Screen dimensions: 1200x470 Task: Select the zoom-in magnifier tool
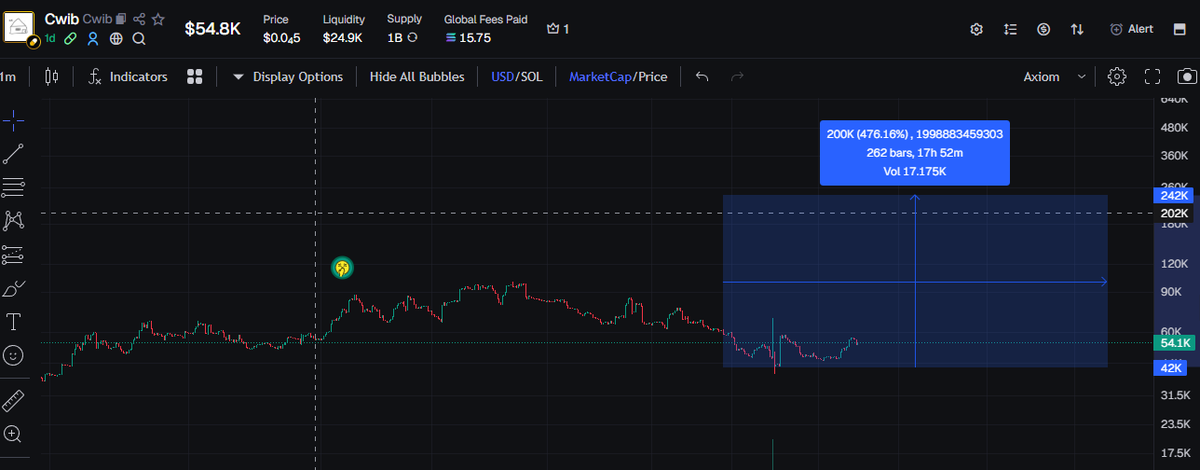click(x=14, y=434)
